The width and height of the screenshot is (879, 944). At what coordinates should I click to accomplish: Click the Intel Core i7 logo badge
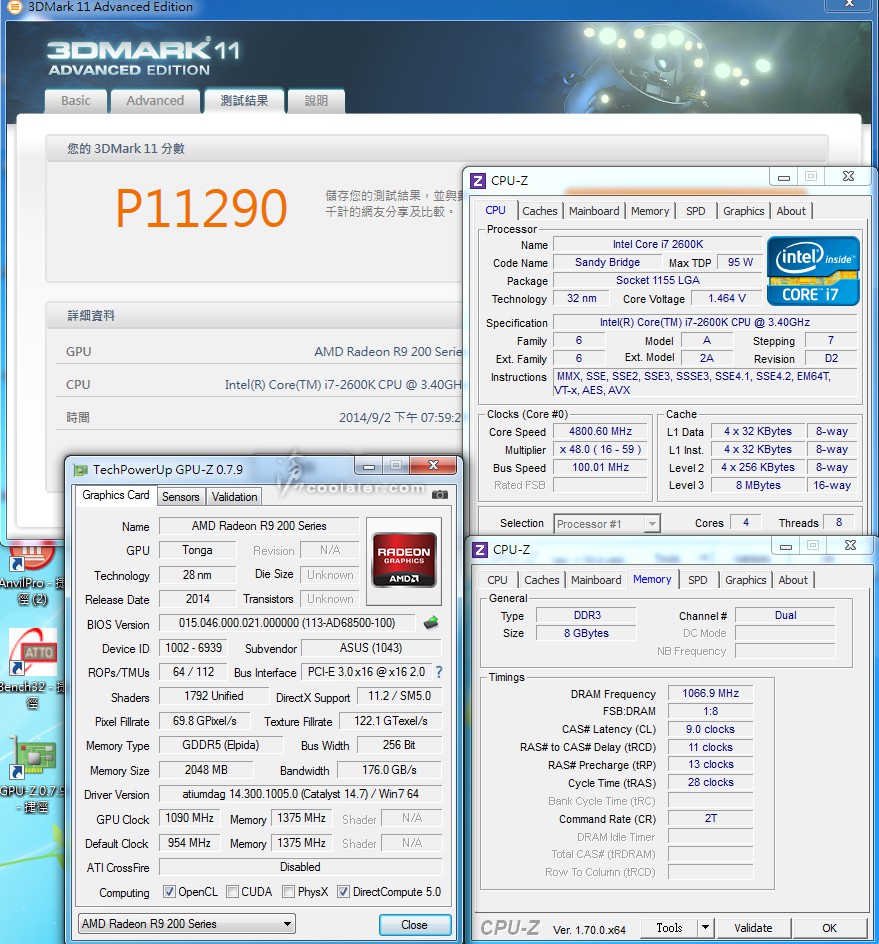(x=813, y=272)
